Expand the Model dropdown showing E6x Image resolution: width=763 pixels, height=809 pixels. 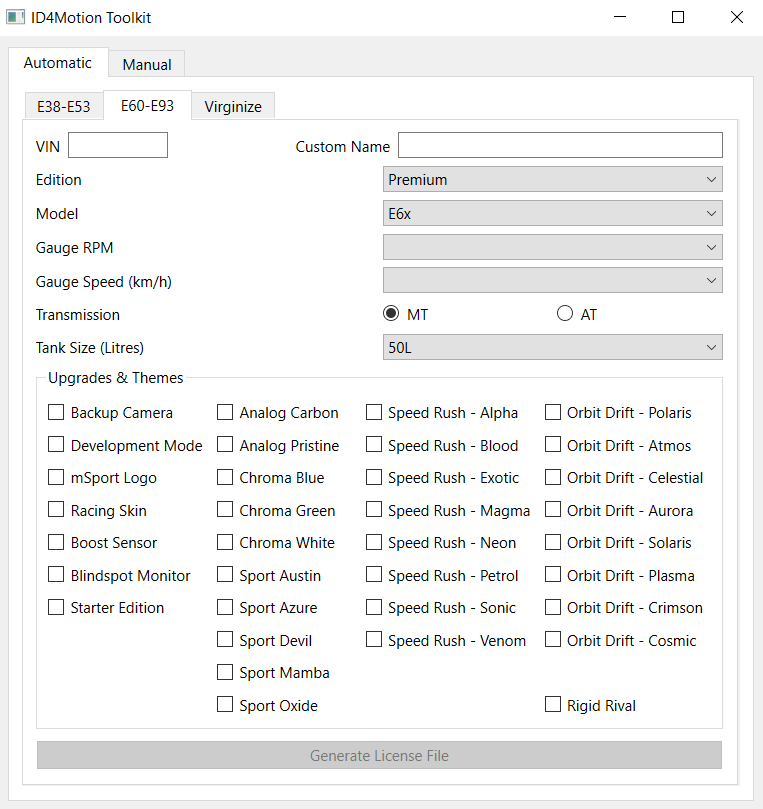553,214
